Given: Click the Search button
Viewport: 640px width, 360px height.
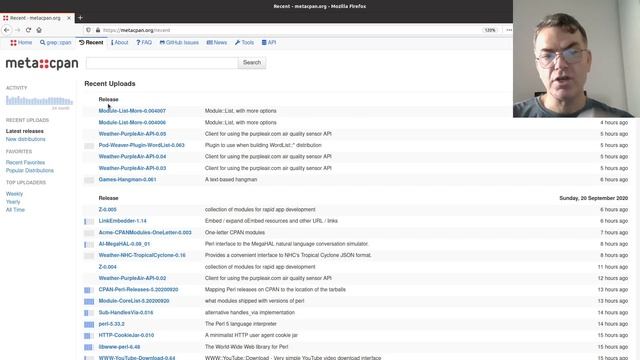Looking at the screenshot, I should 252,63.
